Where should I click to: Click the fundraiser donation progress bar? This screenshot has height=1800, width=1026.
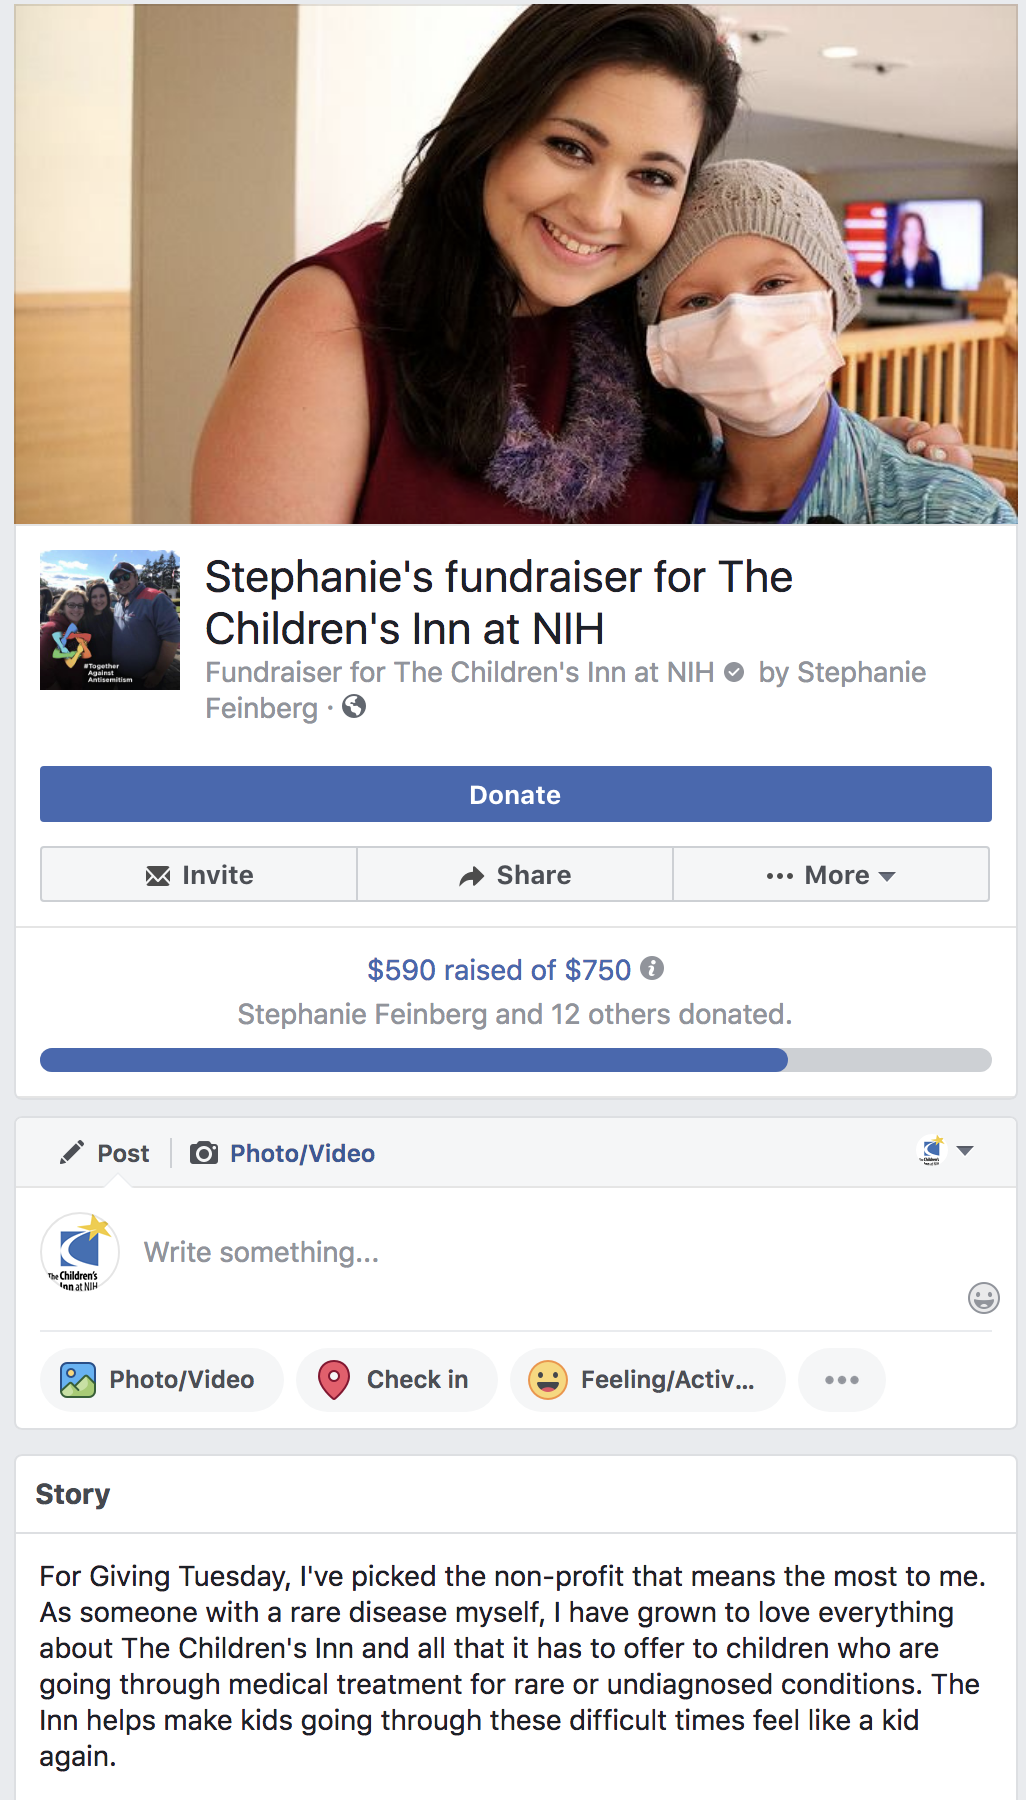[516, 1060]
